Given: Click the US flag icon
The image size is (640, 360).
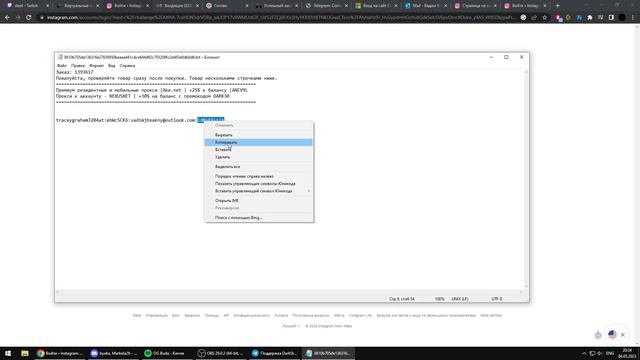Looking at the screenshot, I should point(612,334).
